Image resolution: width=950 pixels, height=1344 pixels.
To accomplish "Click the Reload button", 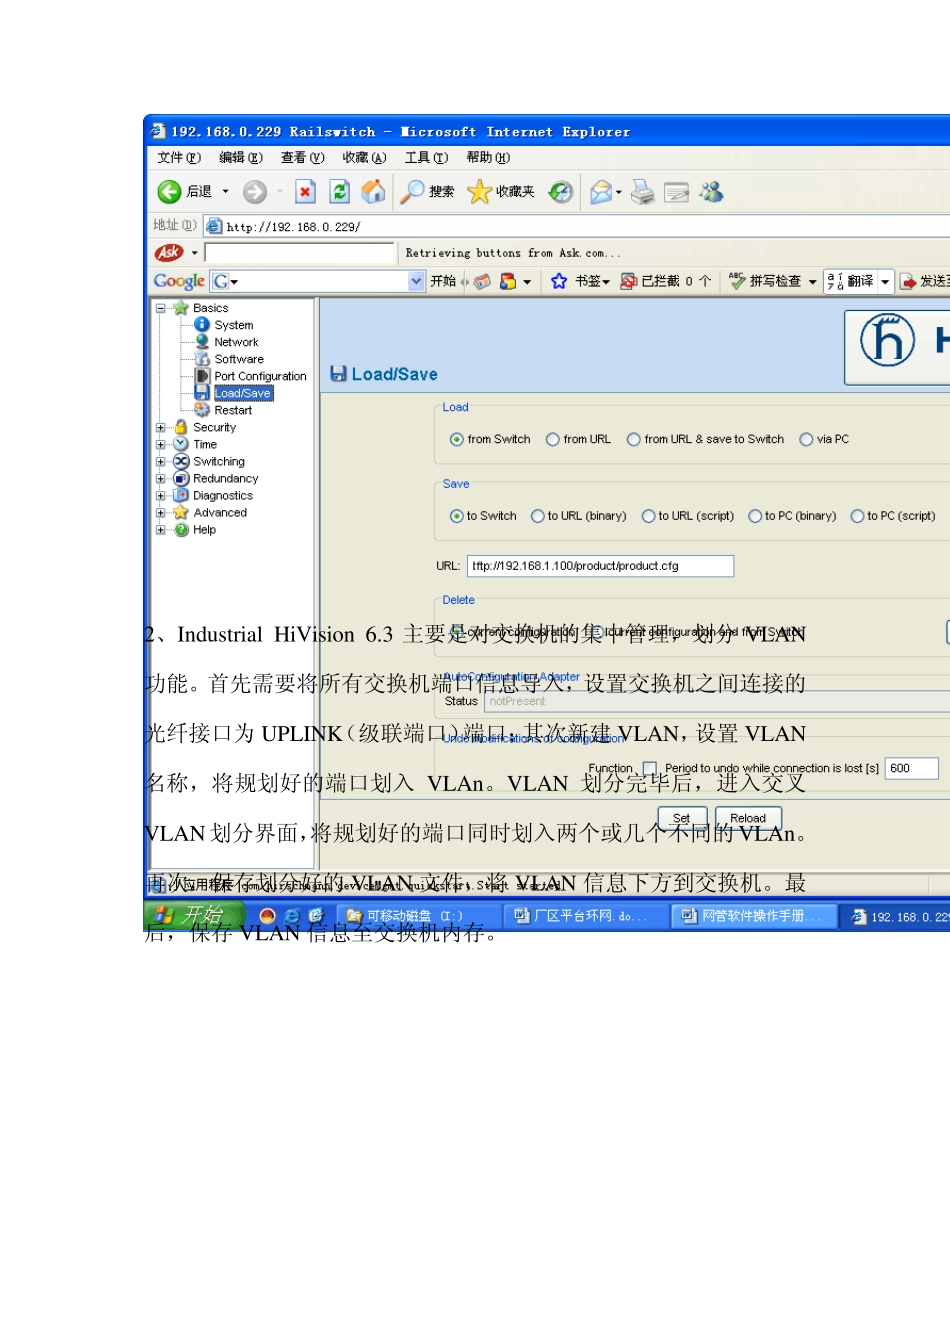I will point(748,818).
